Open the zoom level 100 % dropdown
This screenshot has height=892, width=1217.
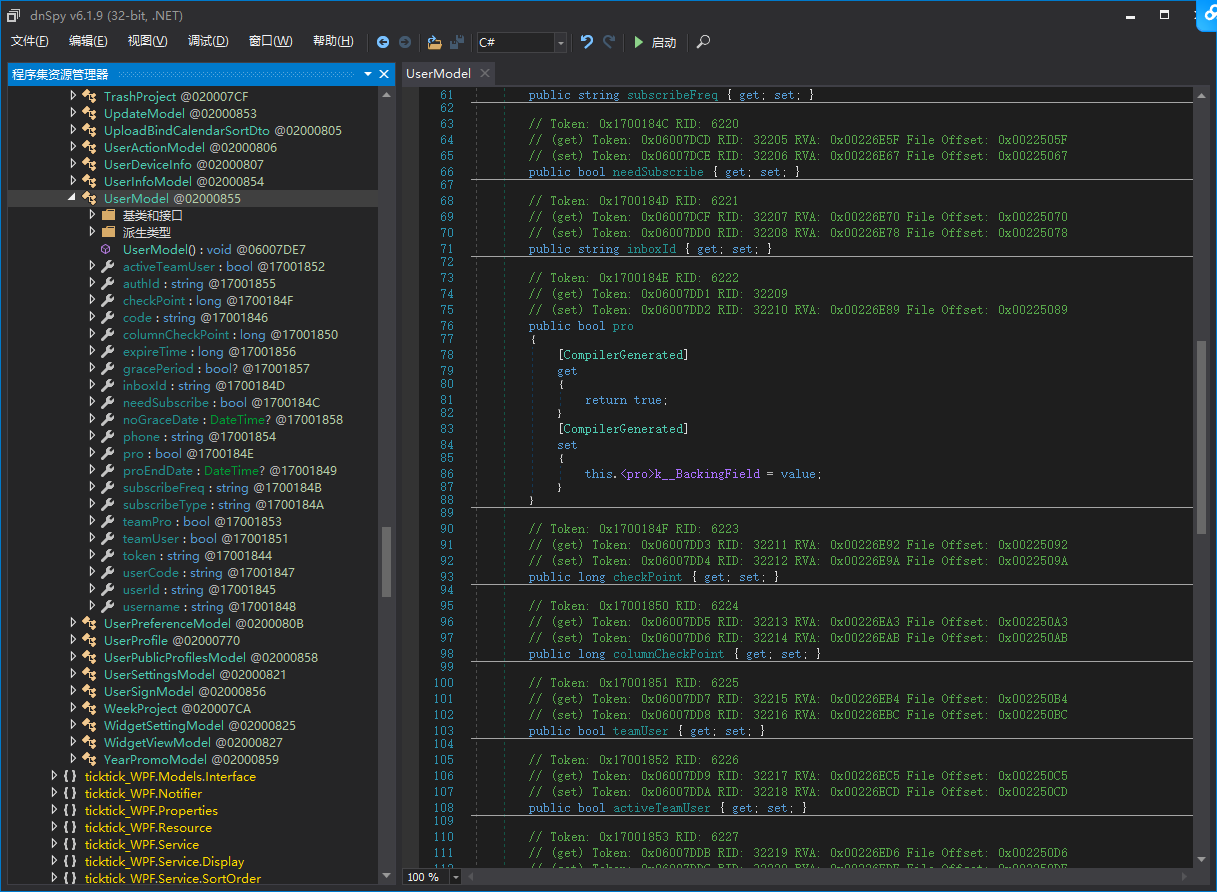(x=456, y=877)
